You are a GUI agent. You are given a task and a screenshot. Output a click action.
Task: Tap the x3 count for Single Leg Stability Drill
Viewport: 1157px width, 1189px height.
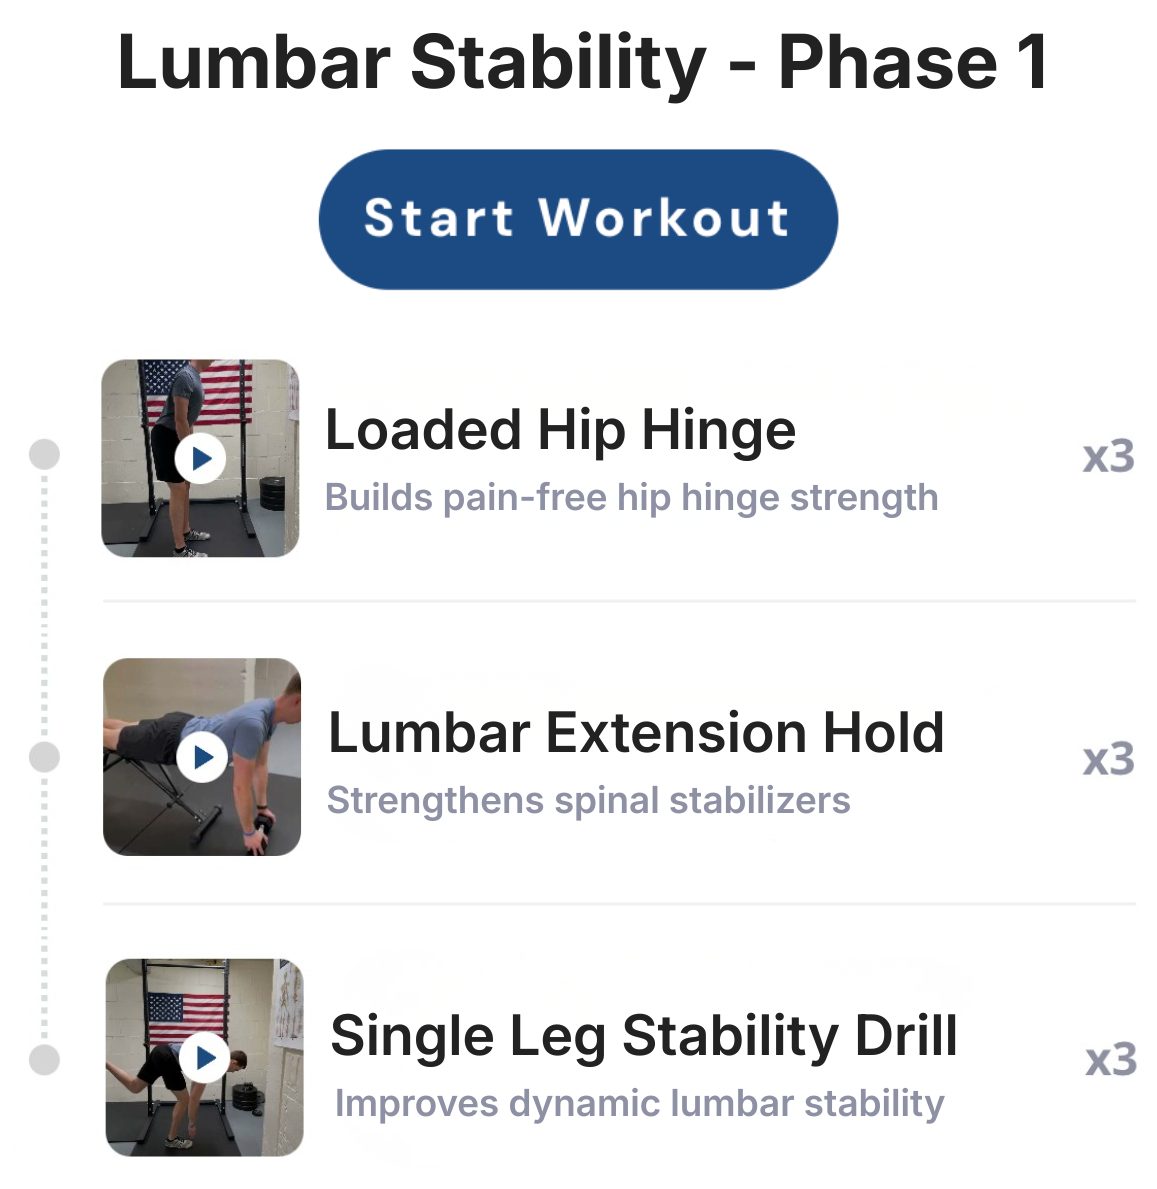[1110, 1060]
